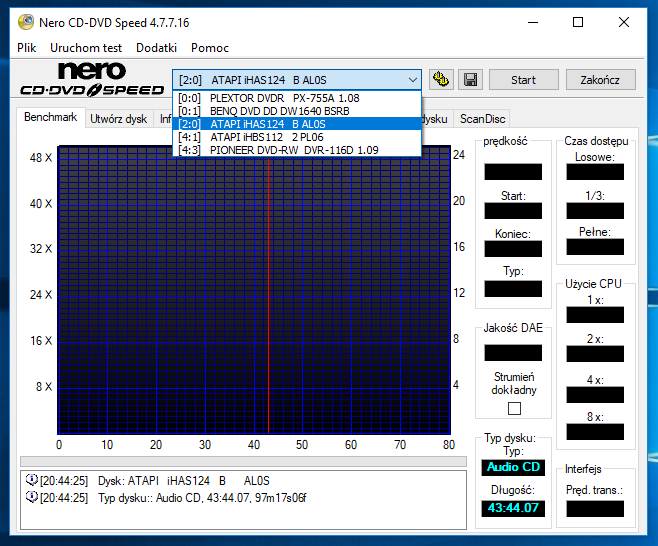Select ATAPI iHBS112 2 PL06 drive
658x546 pixels.
[297, 137]
